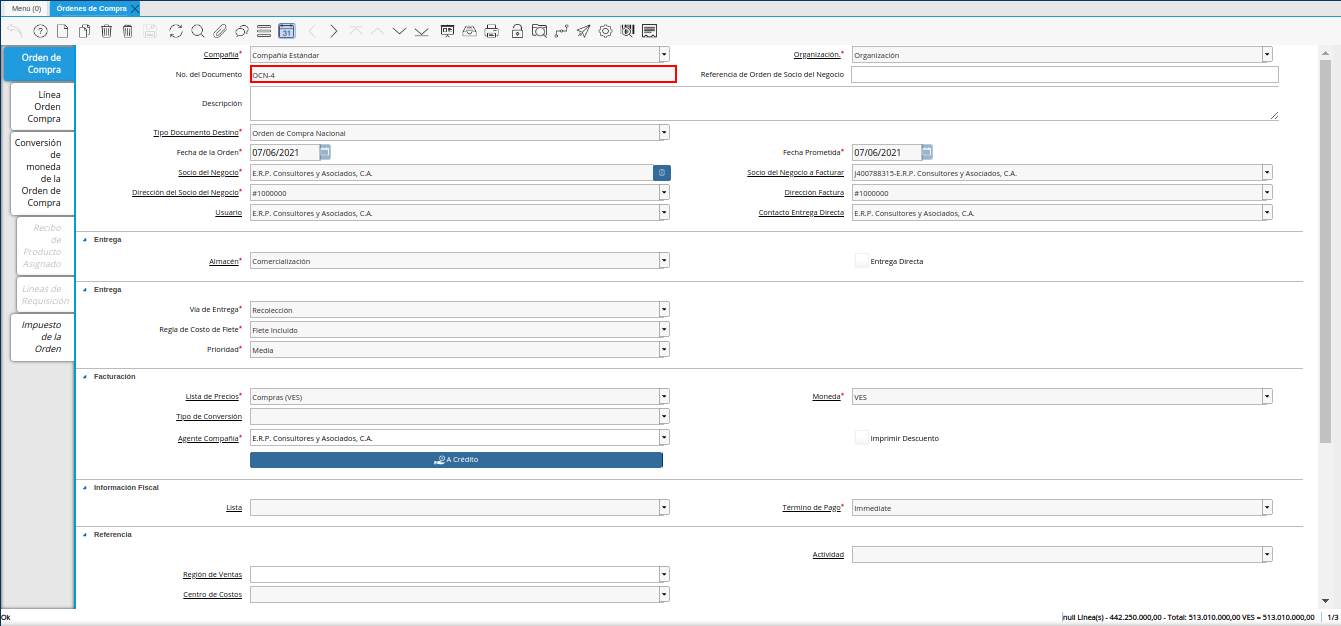Click the refresh arrows toolbar icon
Image resolution: width=1341 pixels, height=626 pixels.
(176, 31)
